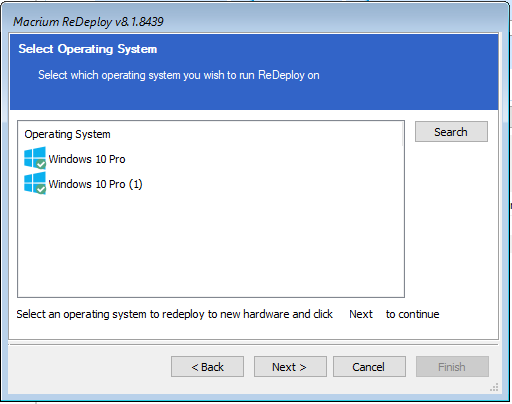512x404 pixels.
Task: Click the greyed-out Finish button
Action: [452, 367]
